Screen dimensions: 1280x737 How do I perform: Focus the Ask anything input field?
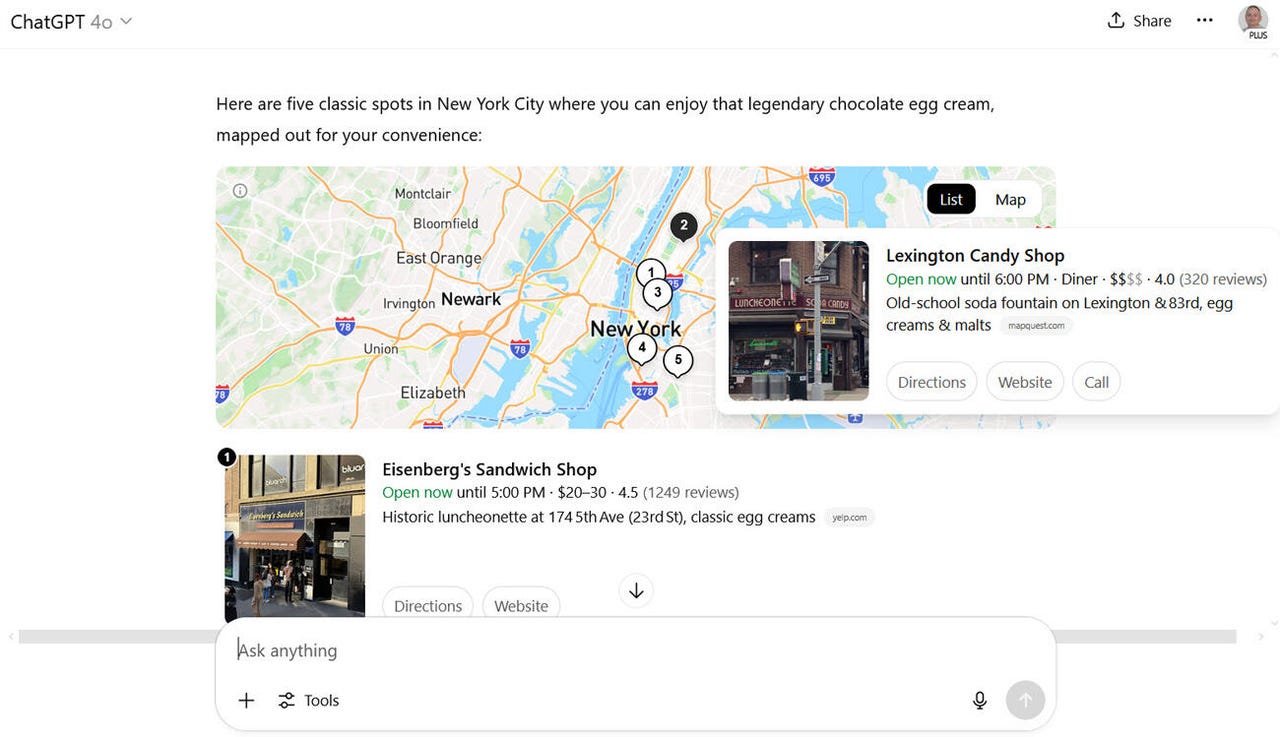[636, 650]
